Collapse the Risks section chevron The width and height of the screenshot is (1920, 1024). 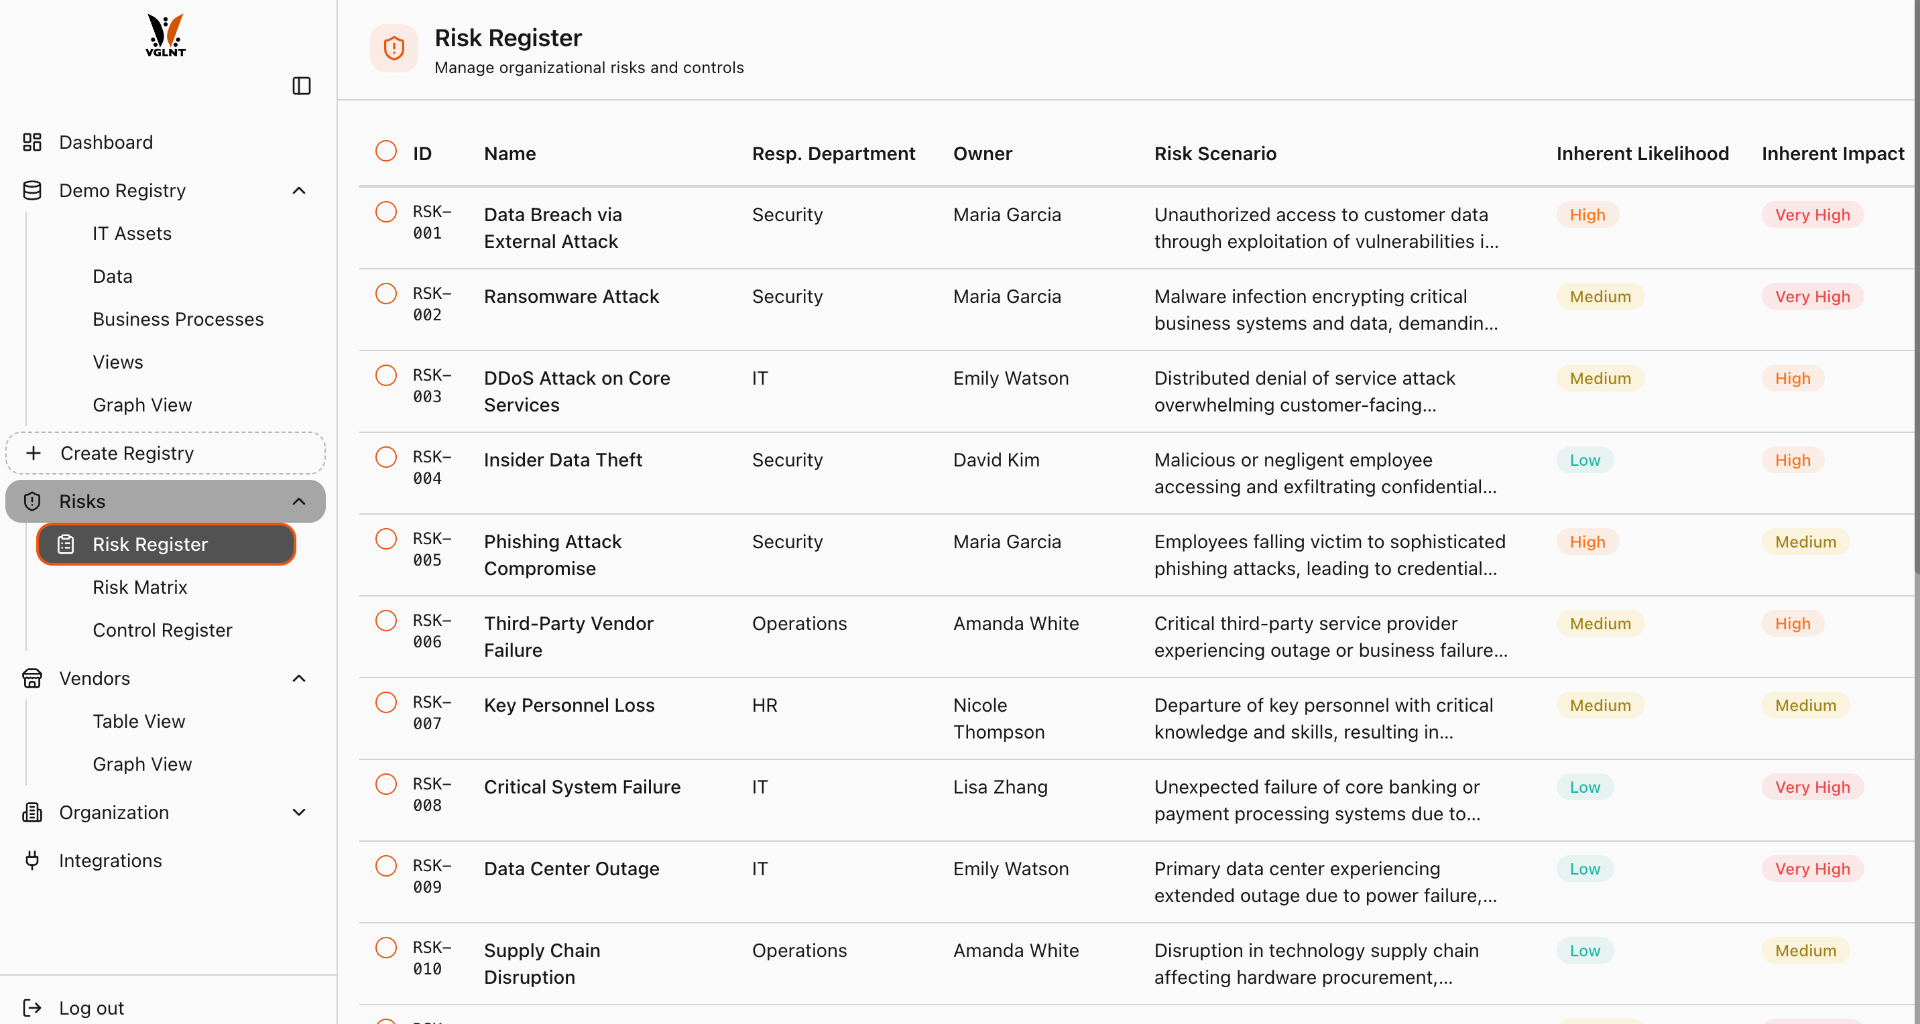click(298, 501)
